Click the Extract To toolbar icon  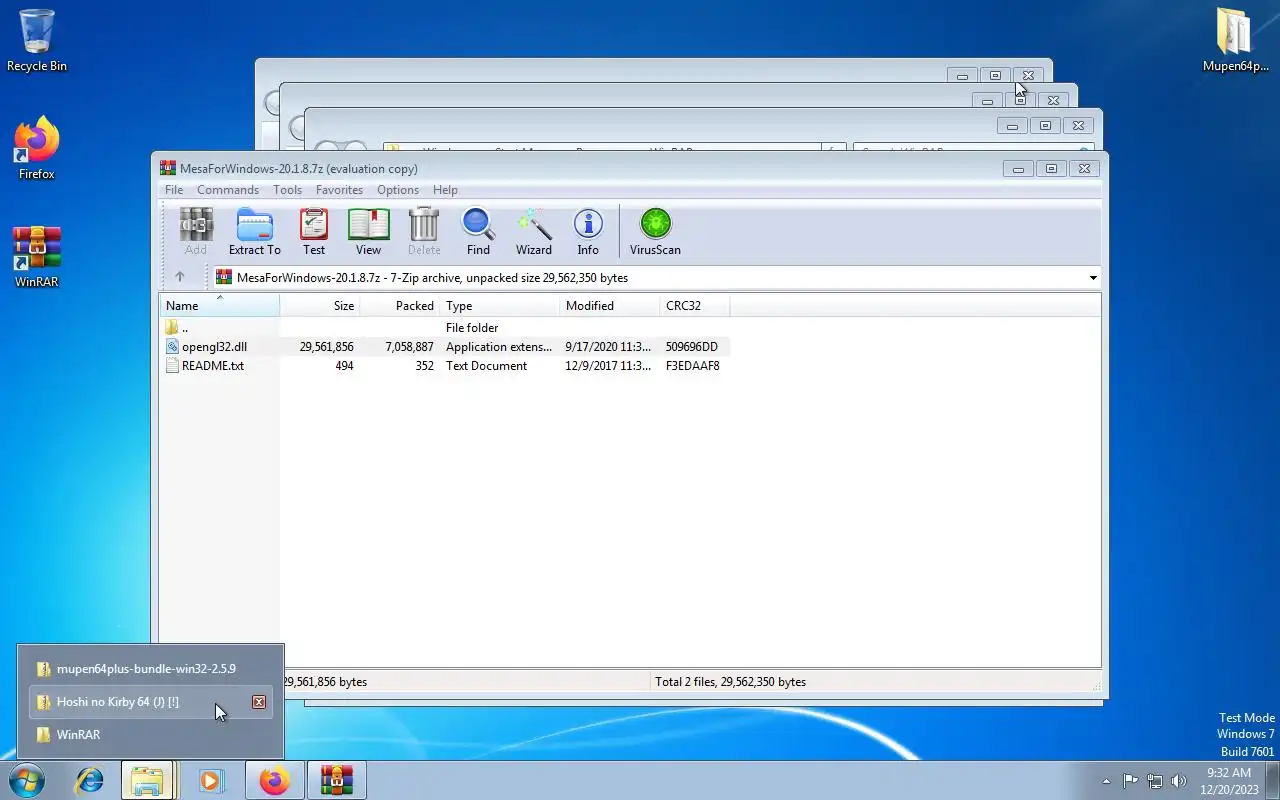[255, 232]
